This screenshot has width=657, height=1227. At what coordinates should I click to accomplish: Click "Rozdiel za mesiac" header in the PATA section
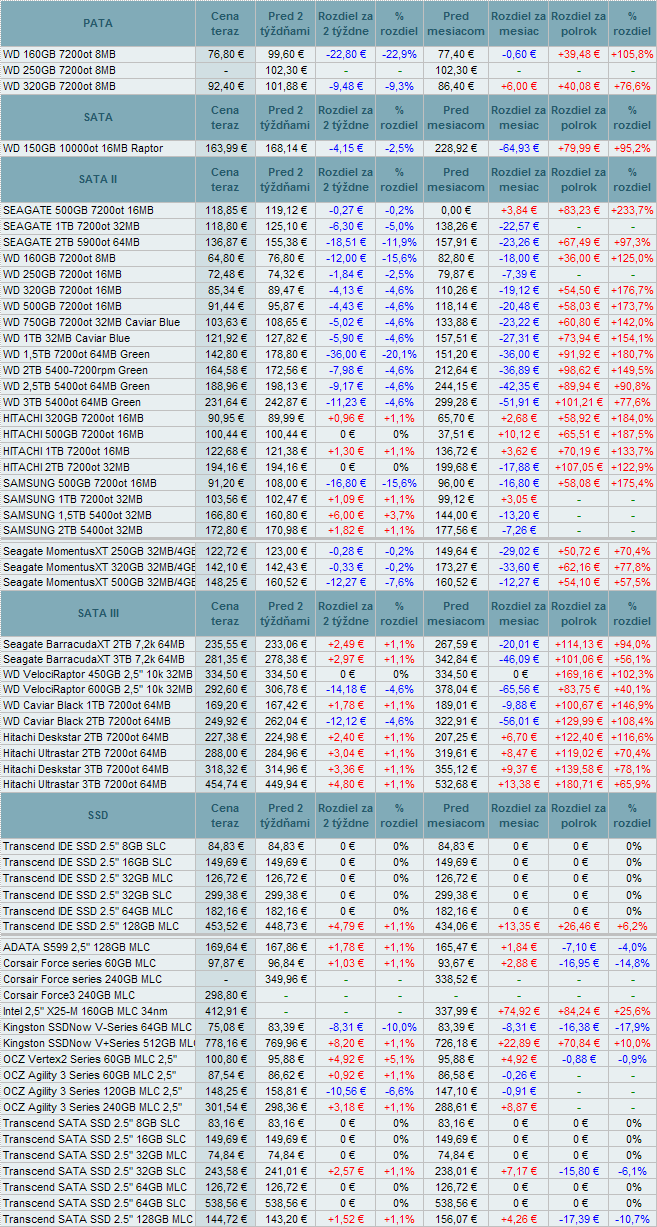pyautogui.click(x=517, y=23)
